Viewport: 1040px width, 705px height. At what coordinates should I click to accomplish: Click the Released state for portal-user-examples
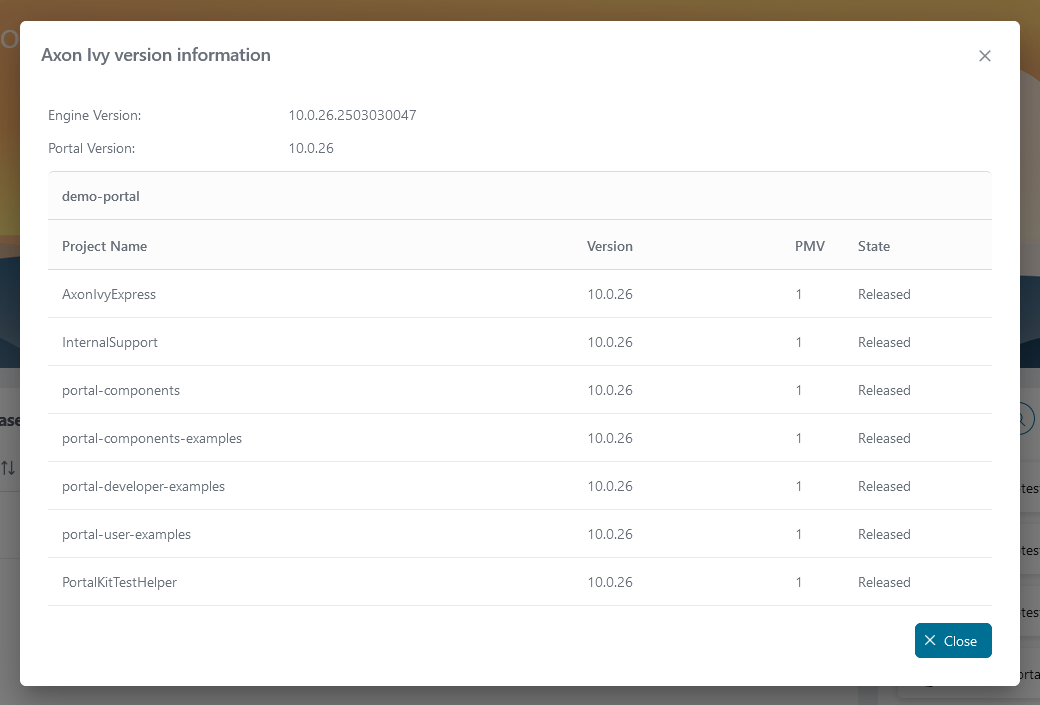(x=884, y=535)
